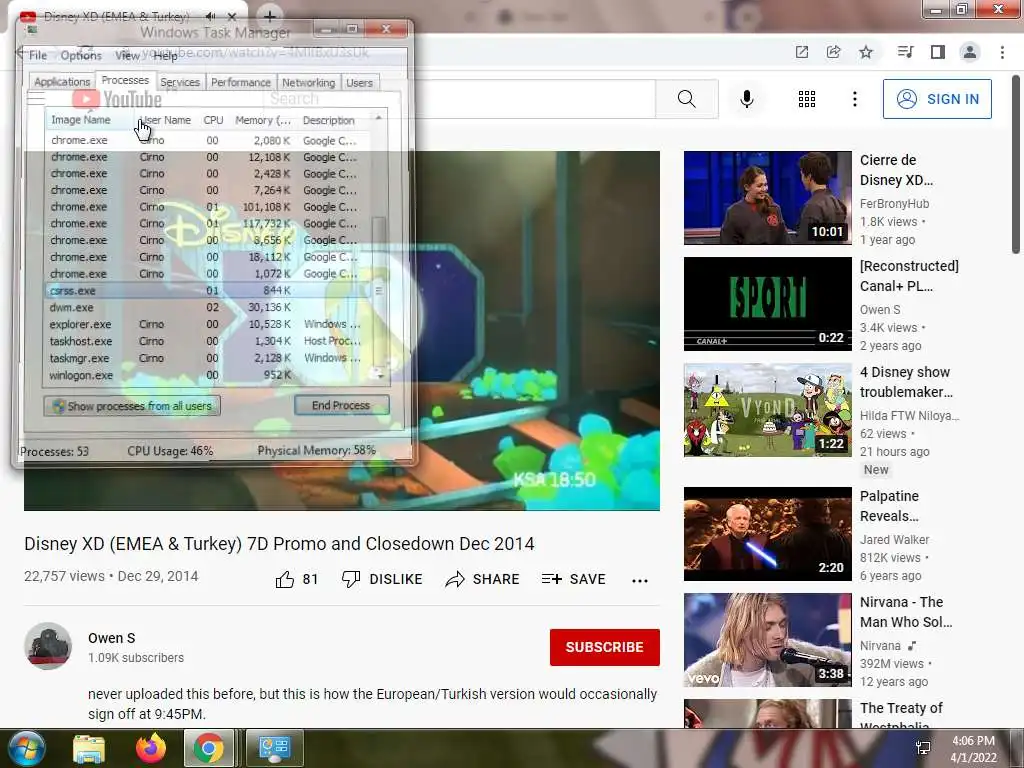Viewport: 1024px width, 768px height.
Task: Select the winlogon.exe process row
Action: 209,376
